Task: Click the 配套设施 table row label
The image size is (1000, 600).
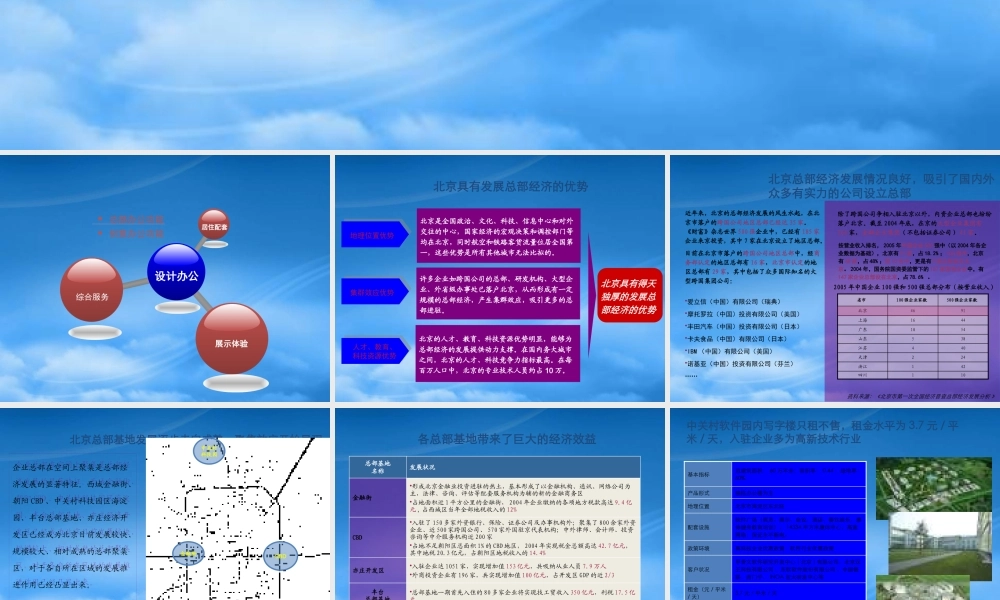Action: (708, 527)
